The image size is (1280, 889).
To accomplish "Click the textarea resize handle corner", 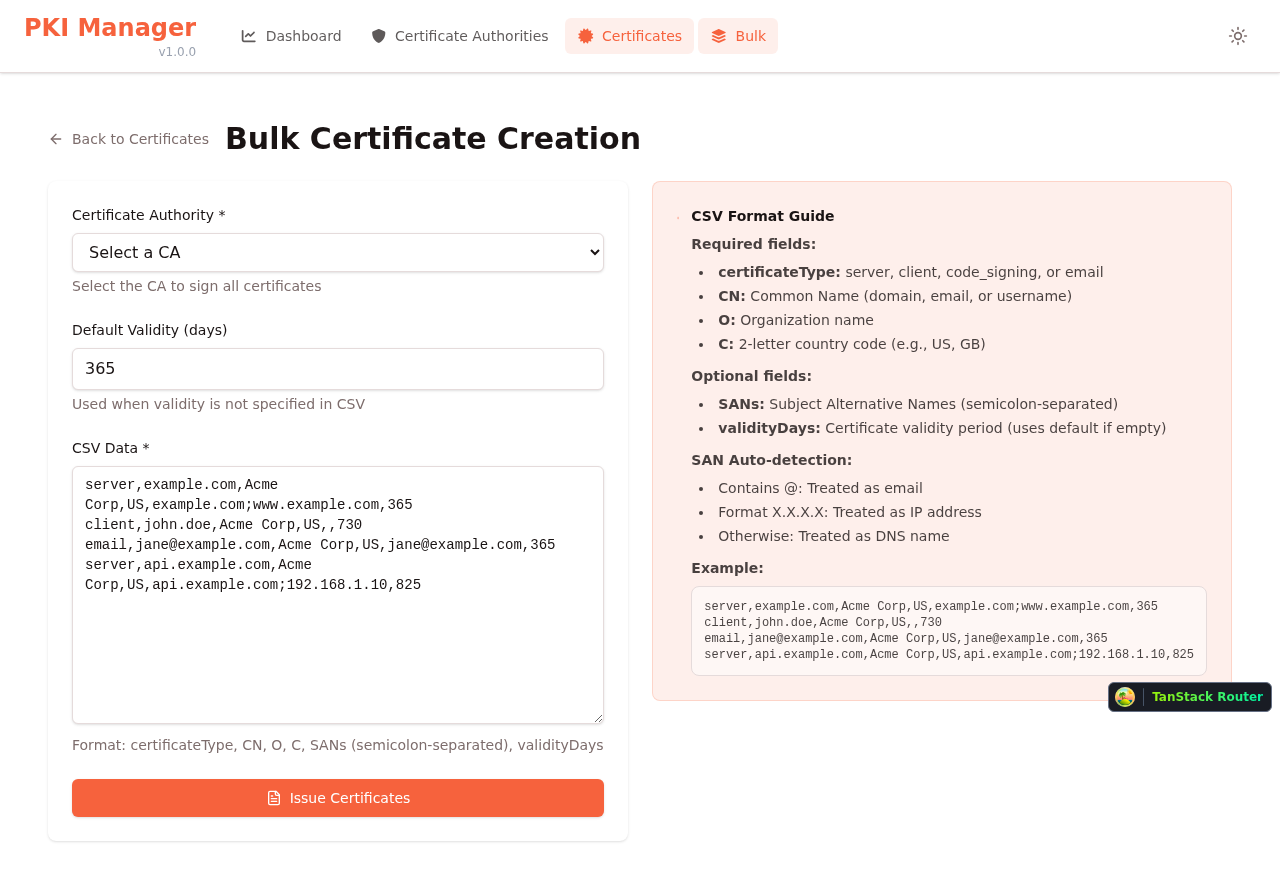I will (597, 717).
